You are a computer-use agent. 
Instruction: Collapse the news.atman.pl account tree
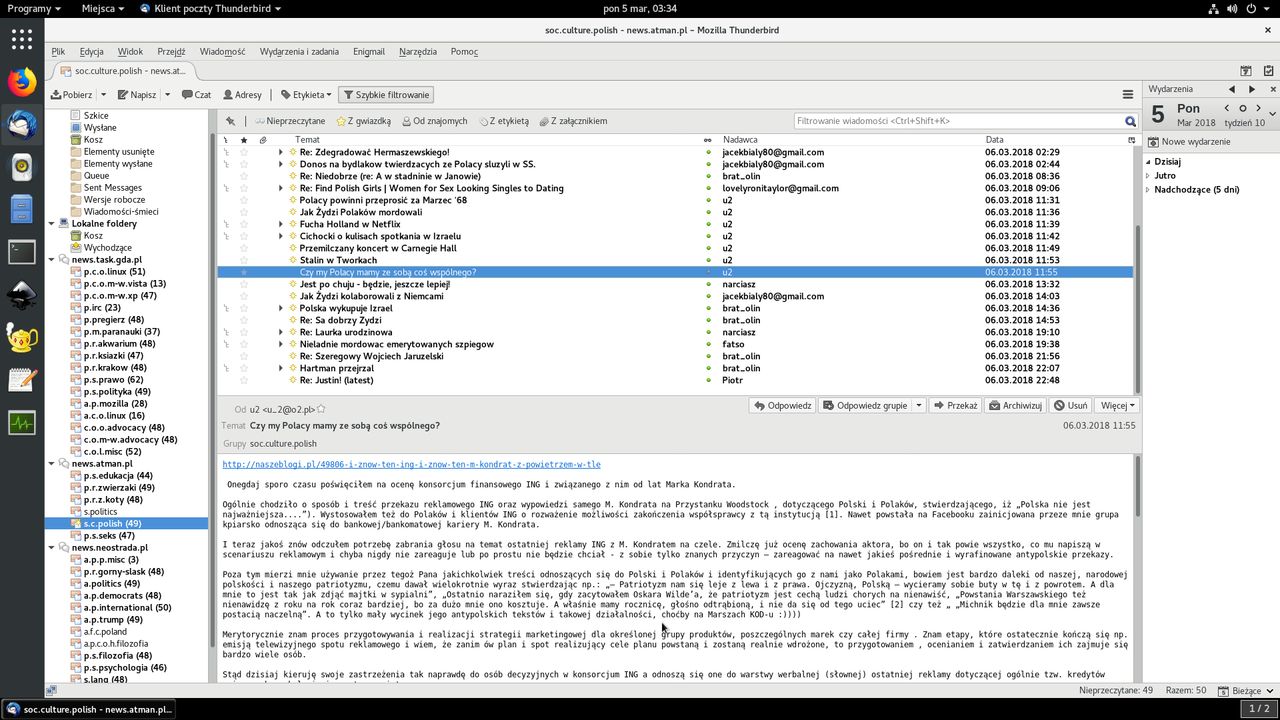click(52, 464)
